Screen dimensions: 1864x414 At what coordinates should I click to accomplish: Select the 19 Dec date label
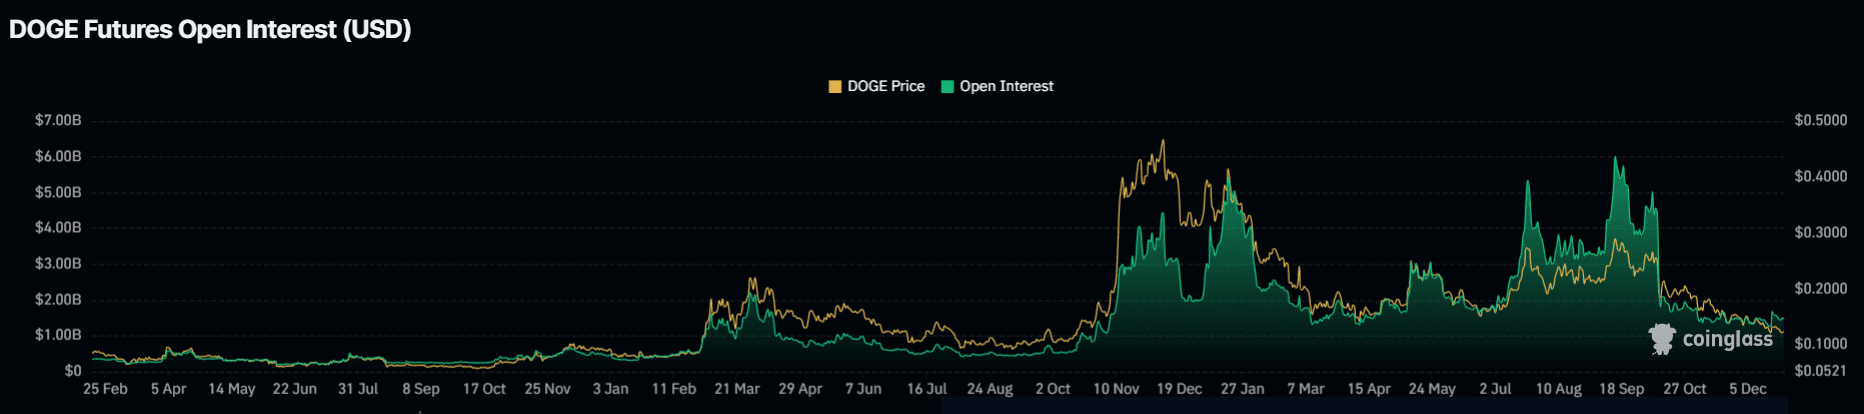point(1179,389)
